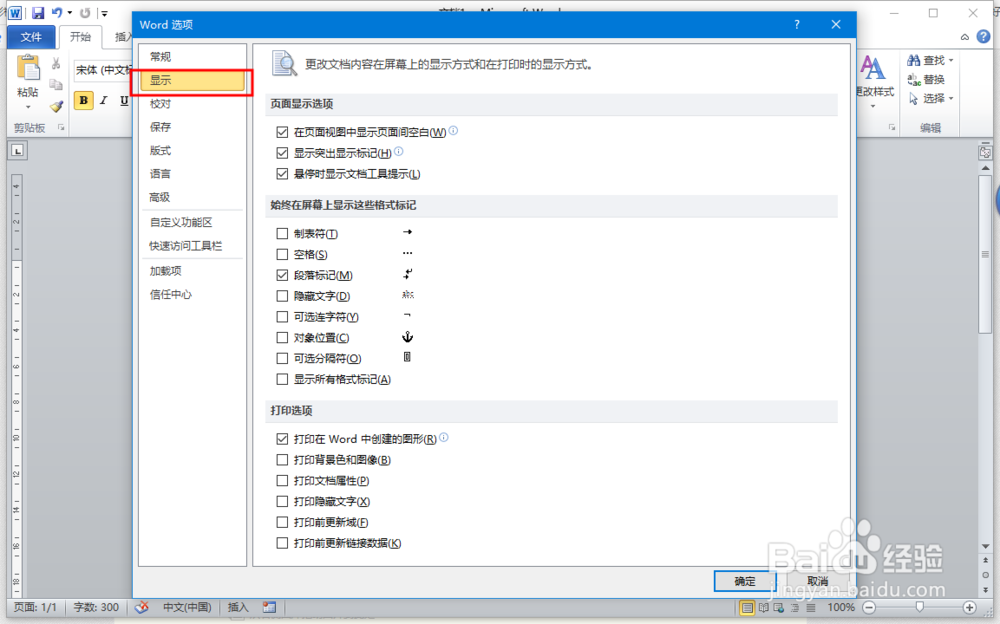This screenshot has width=1000, height=624.
Task: Open the Undo history dropdown arrow
Action: point(70,13)
